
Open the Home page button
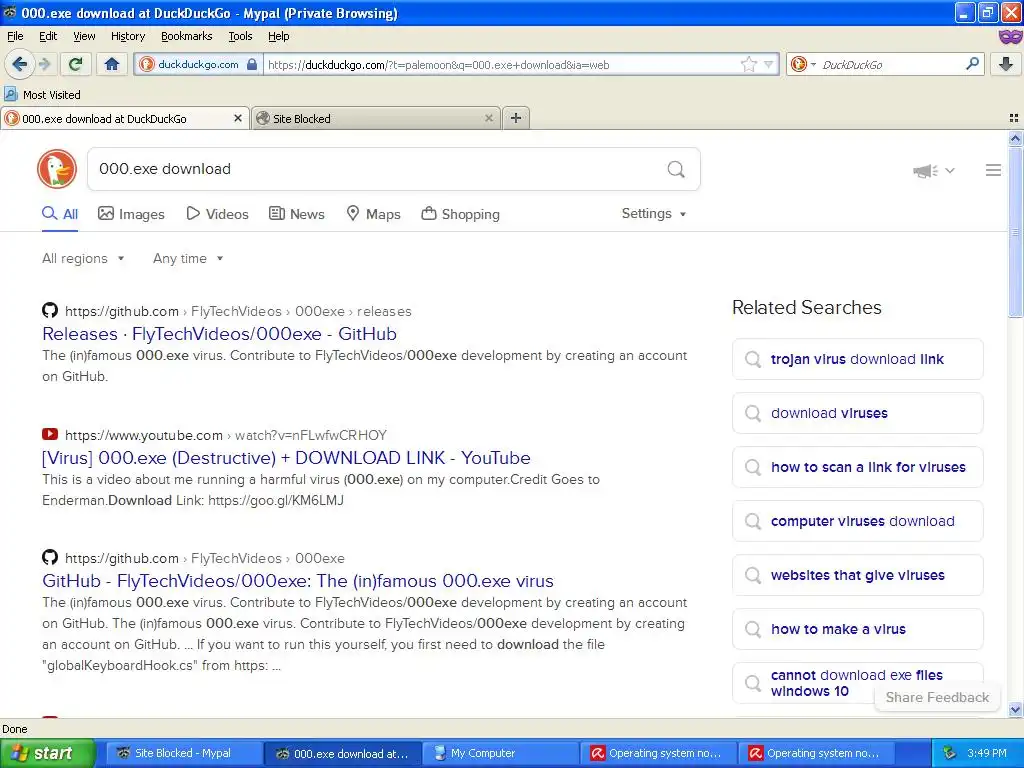pos(112,64)
